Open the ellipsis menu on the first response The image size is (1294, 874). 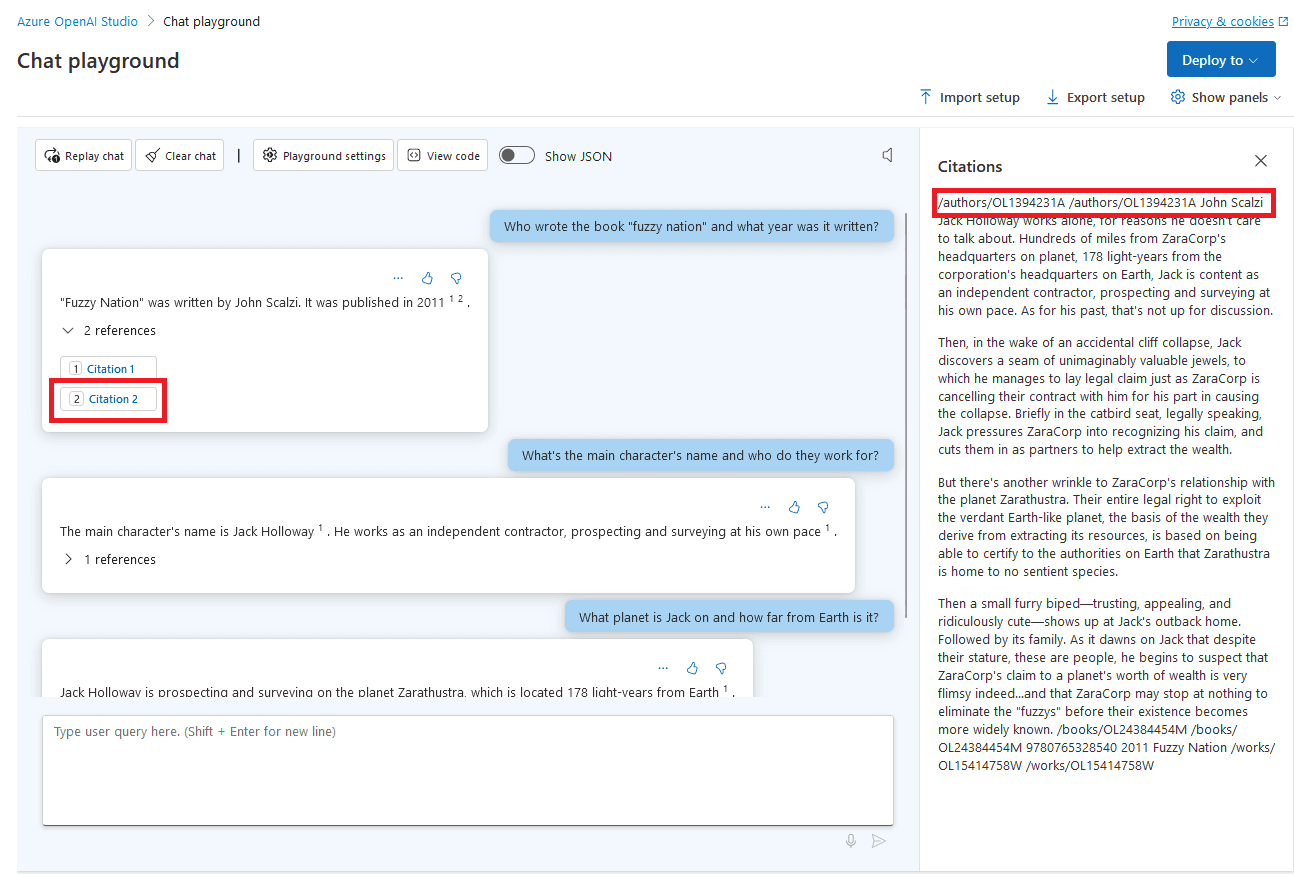coord(398,277)
